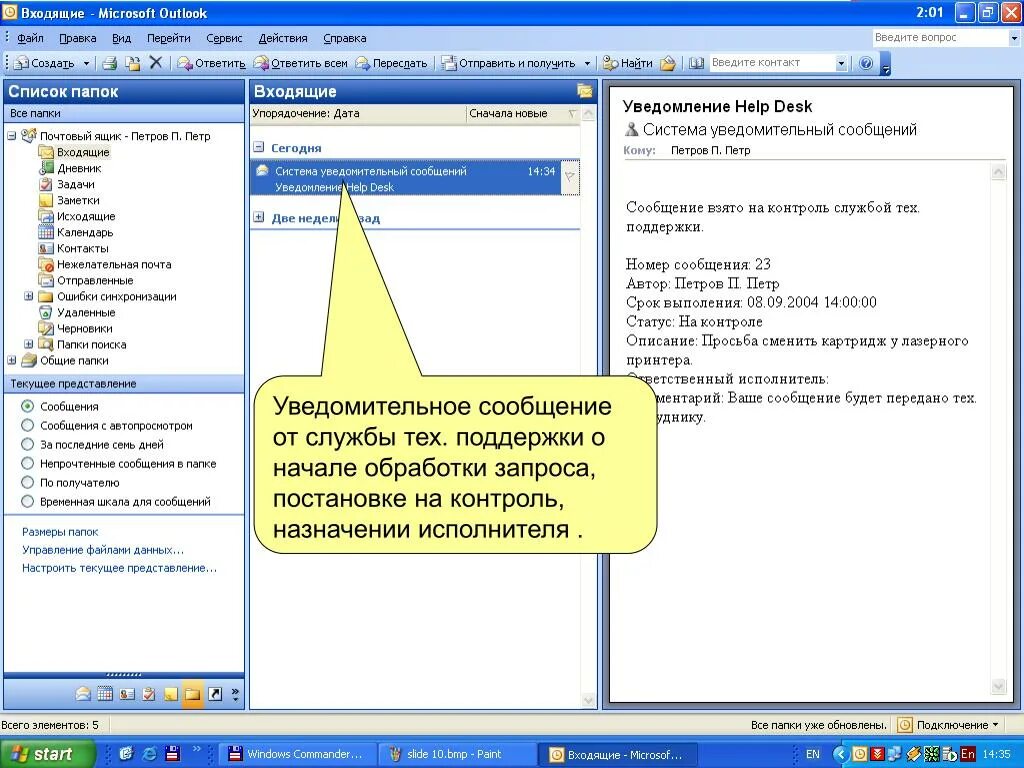
Task: Click Настроить текущее представление link
Action: tap(120, 568)
